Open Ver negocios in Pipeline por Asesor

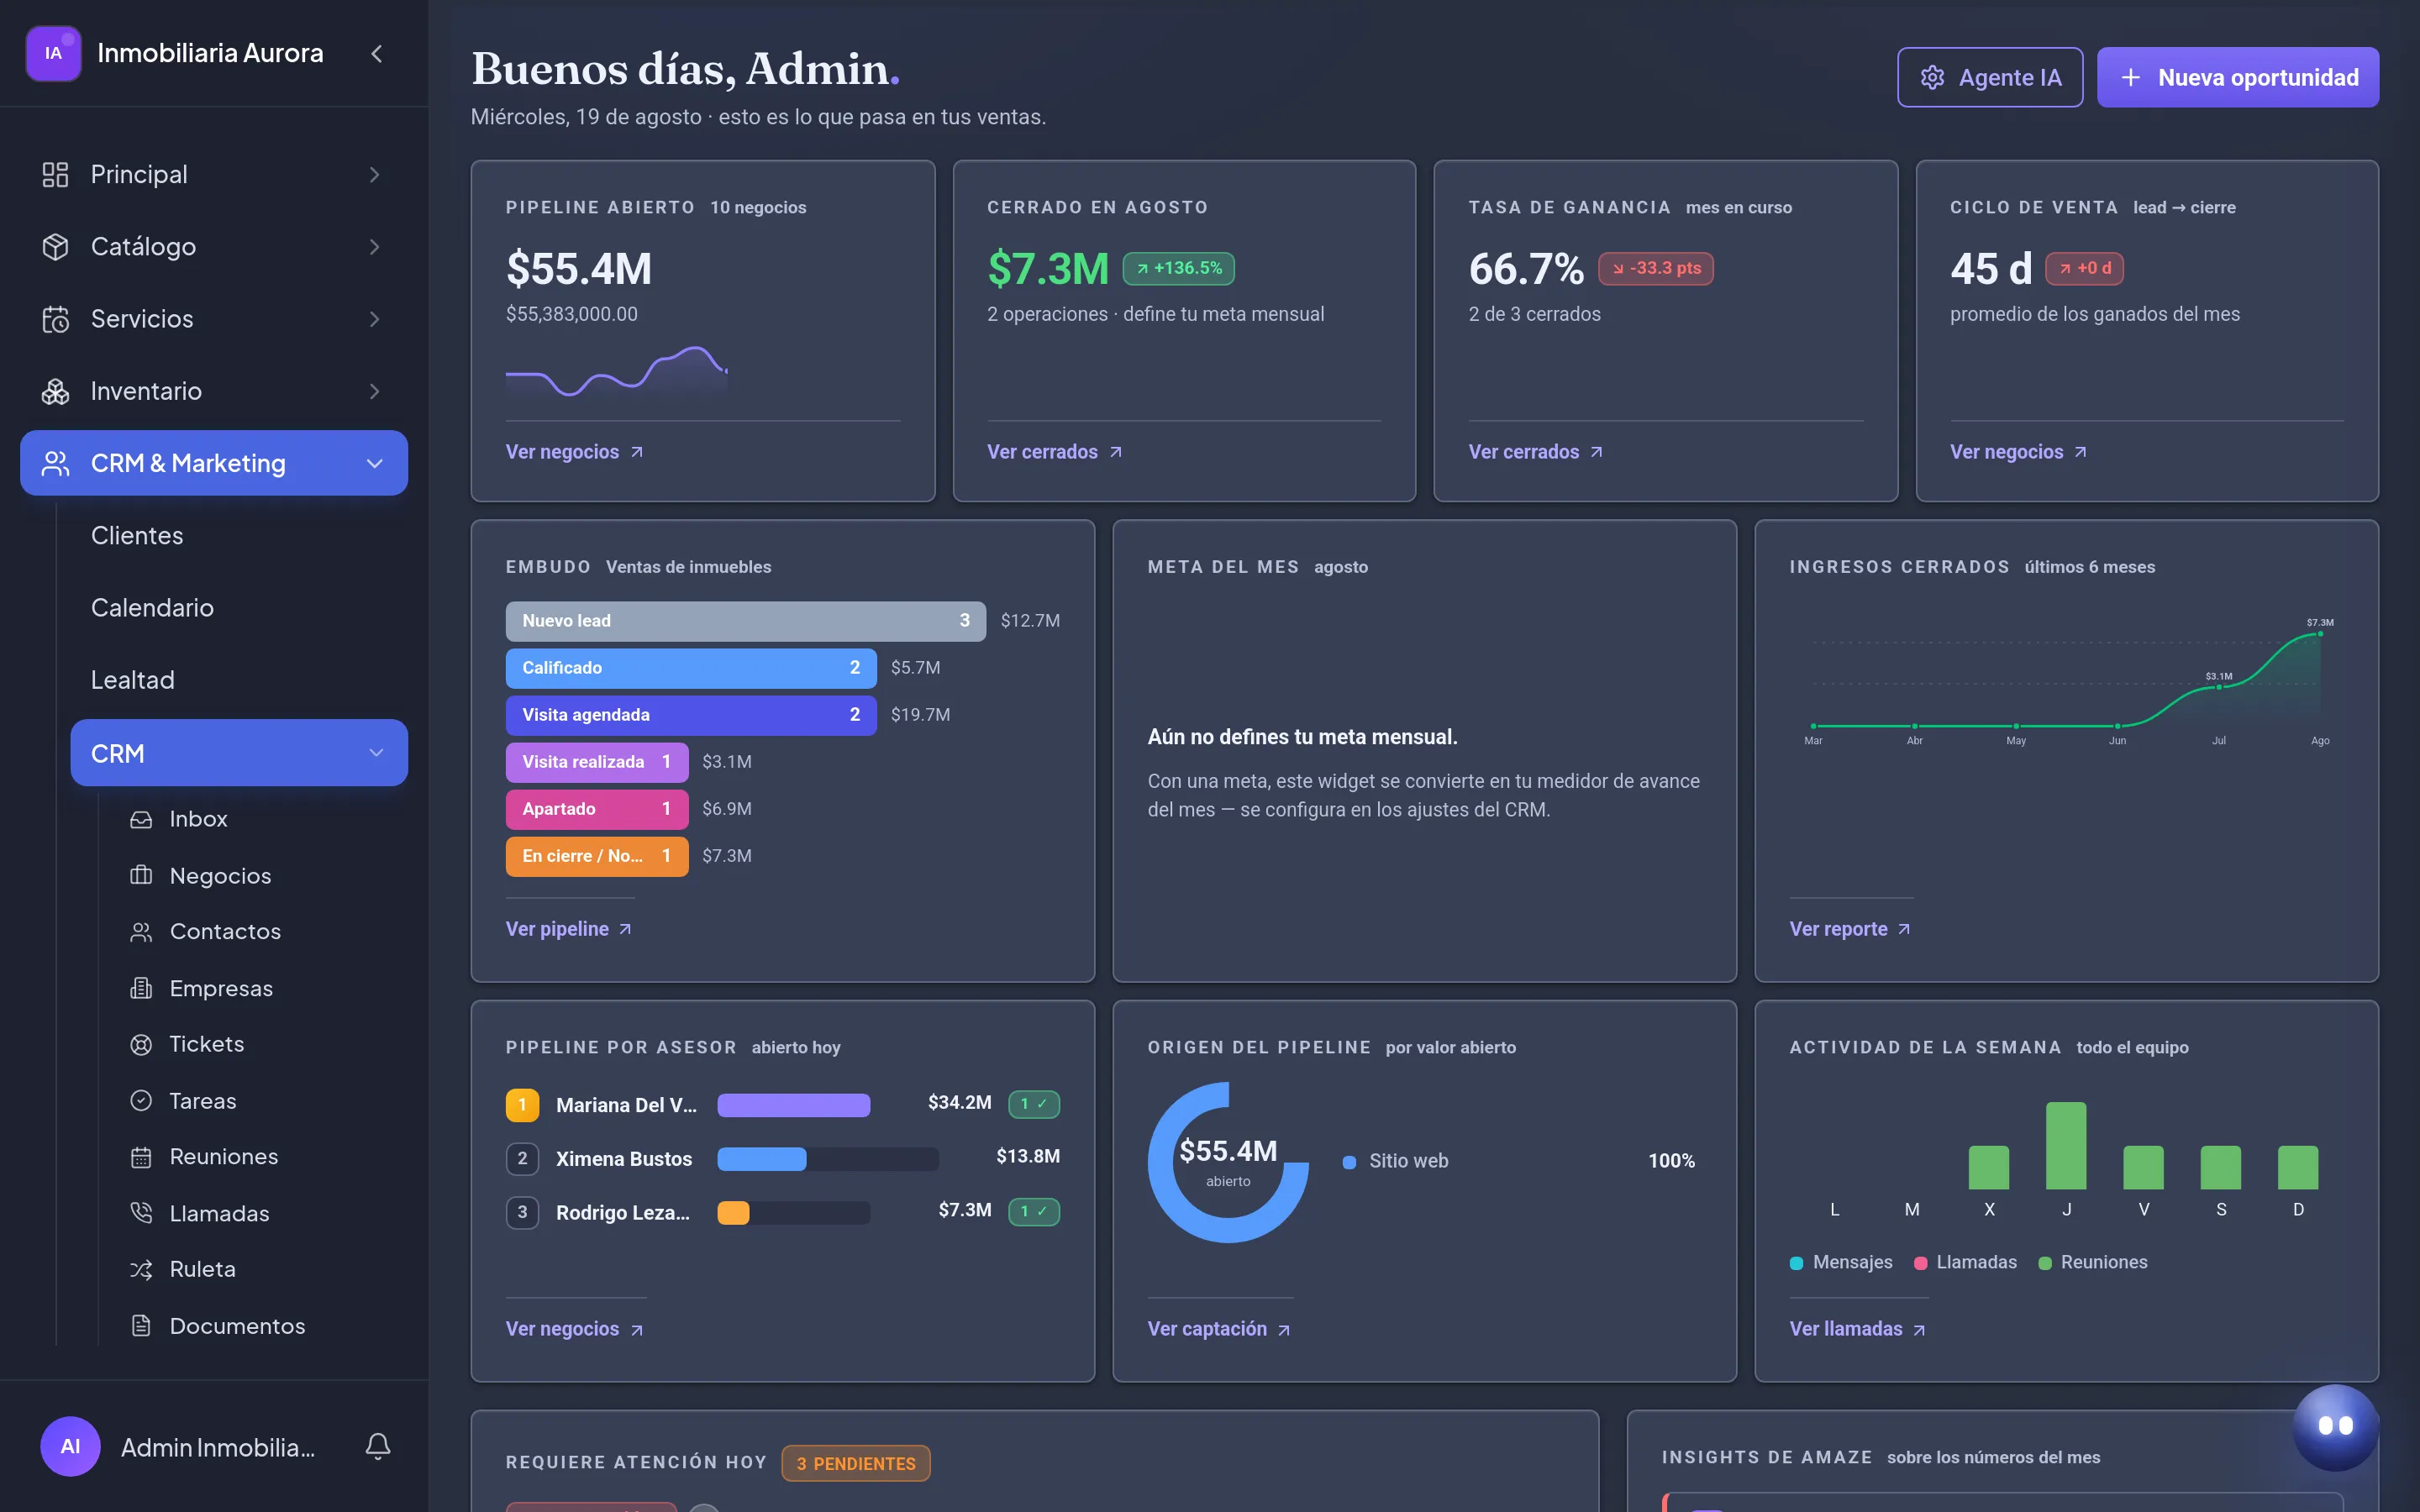pyautogui.click(x=574, y=1329)
